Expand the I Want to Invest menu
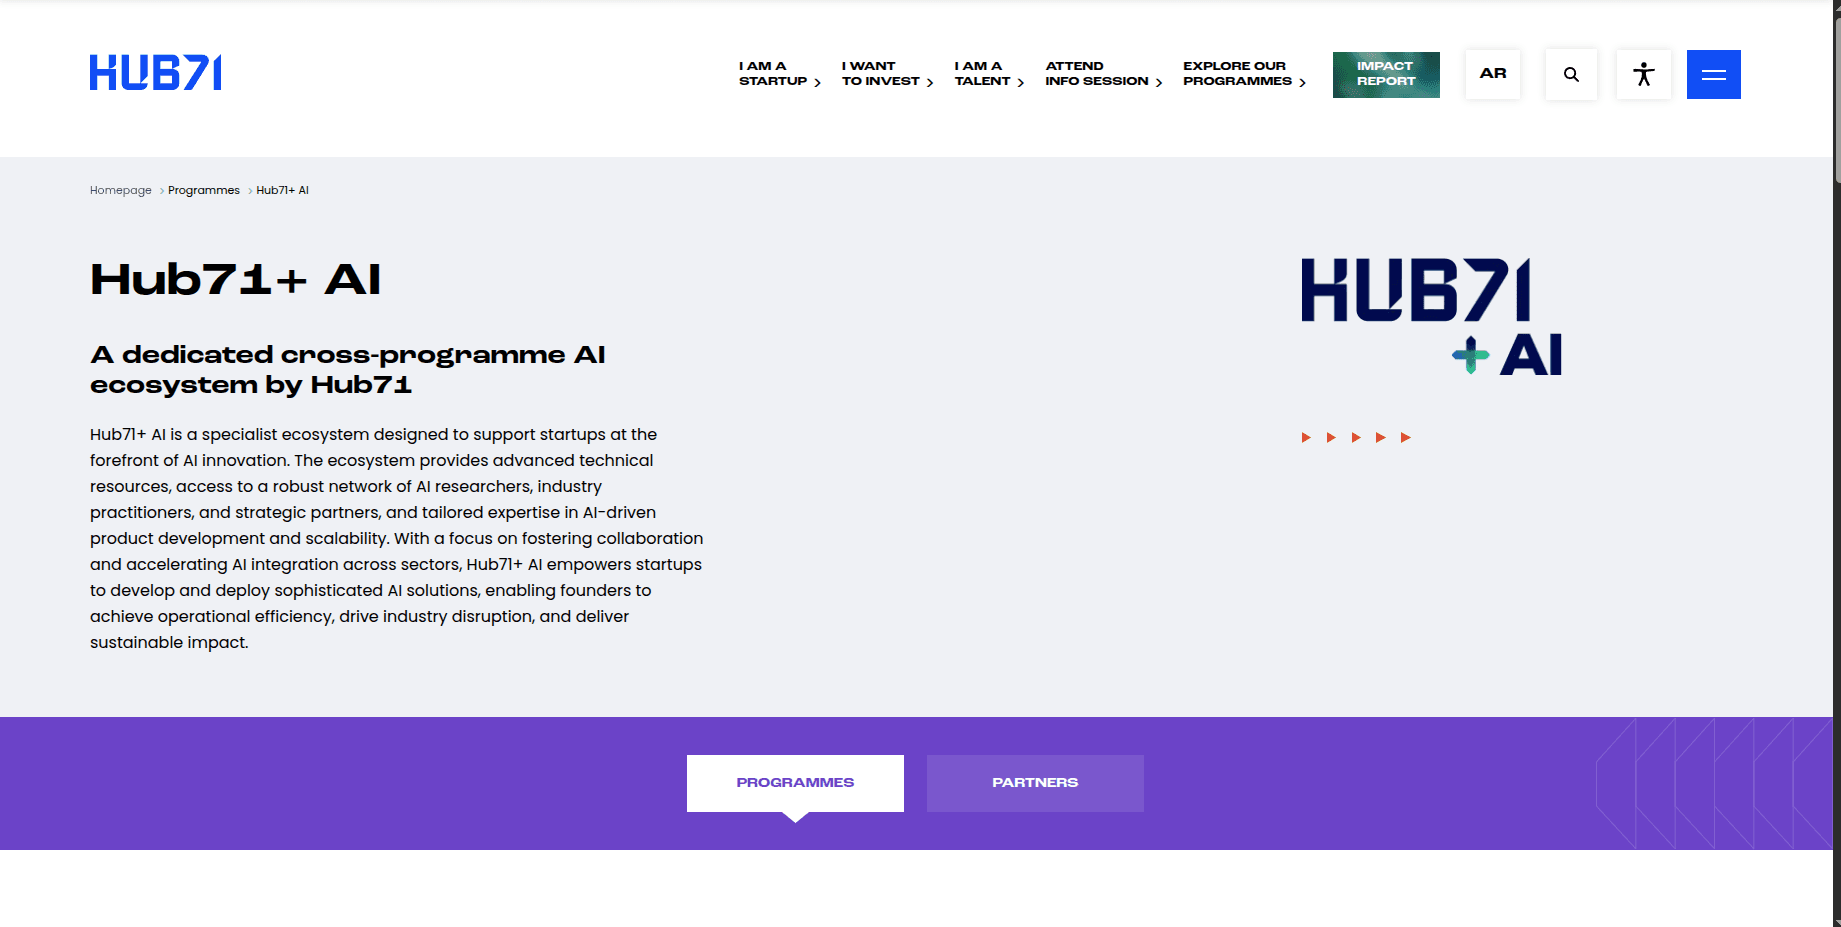The width and height of the screenshot is (1841, 927). [x=887, y=74]
